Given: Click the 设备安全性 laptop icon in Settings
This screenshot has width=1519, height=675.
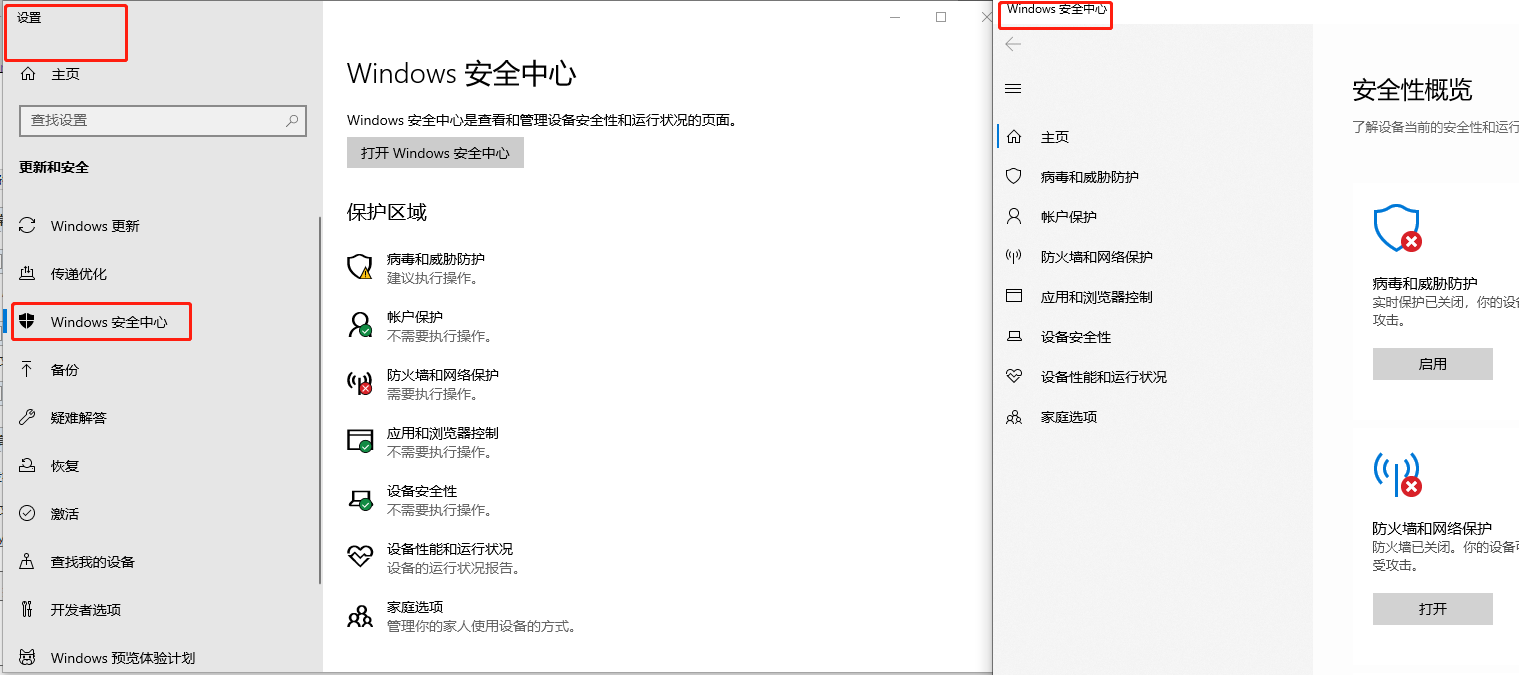Looking at the screenshot, I should coord(360,499).
